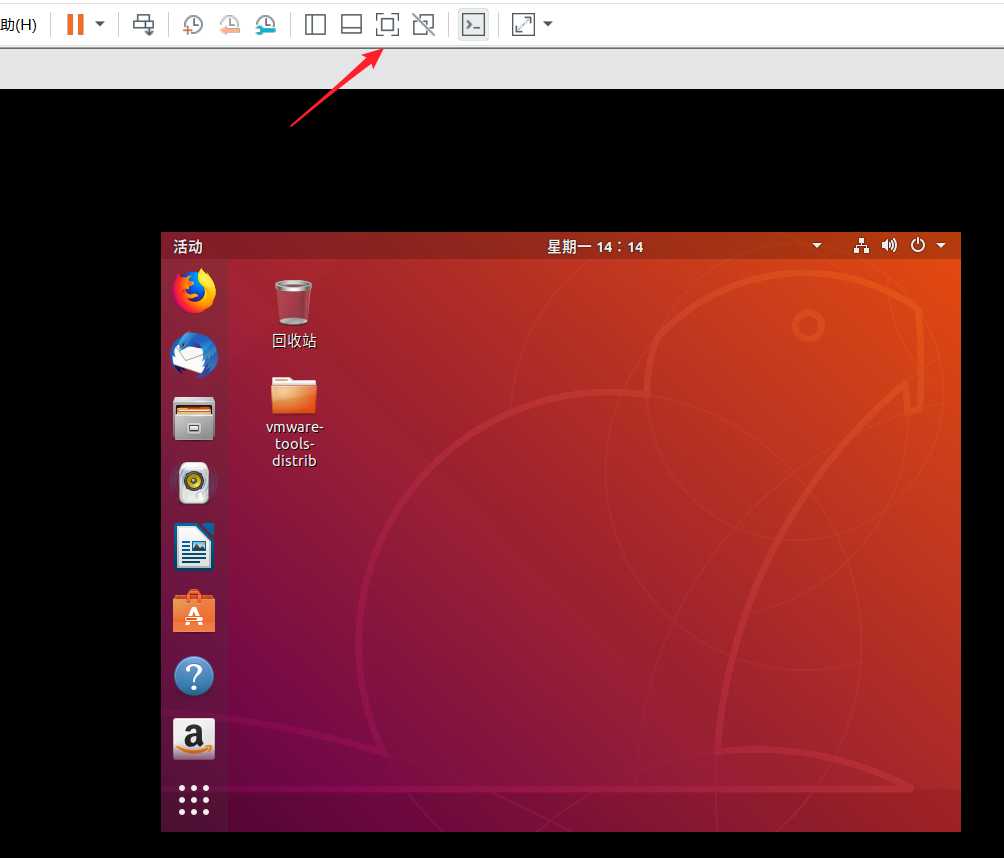The width and height of the screenshot is (1004, 858).
Task: Open Ubuntu Software store from the dock
Action: pyautogui.click(x=194, y=611)
